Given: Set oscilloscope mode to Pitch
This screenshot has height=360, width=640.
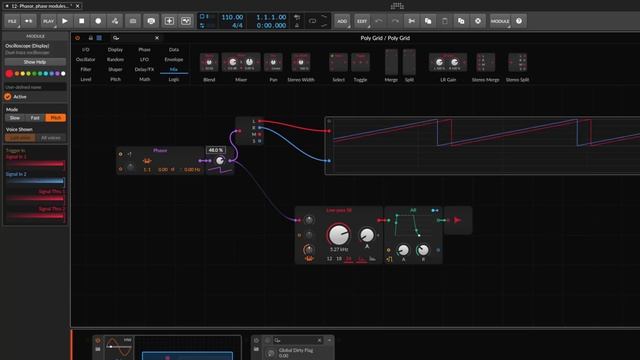Looking at the screenshot, I should [56, 118].
